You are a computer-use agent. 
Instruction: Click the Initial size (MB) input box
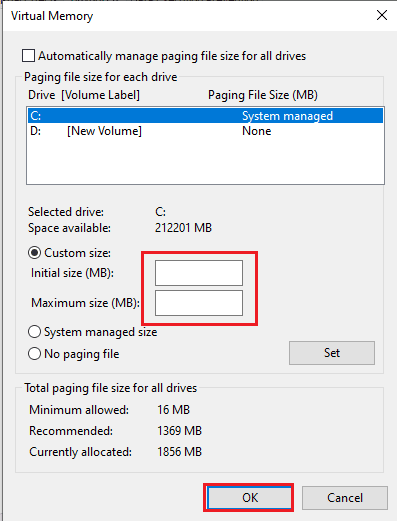coord(199,273)
